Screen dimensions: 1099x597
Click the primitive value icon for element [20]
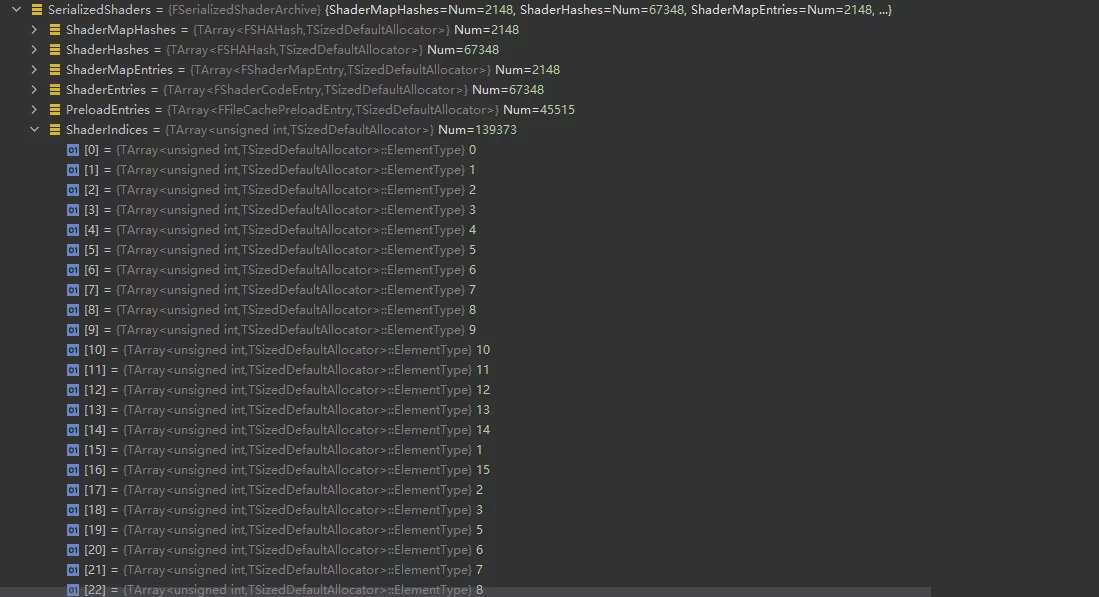click(x=73, y=550)
